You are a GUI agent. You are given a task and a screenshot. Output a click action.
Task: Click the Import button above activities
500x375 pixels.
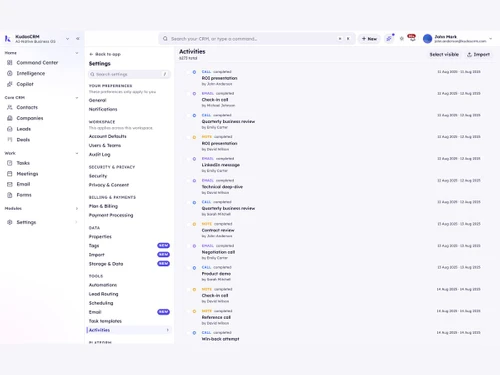[478, 54]
